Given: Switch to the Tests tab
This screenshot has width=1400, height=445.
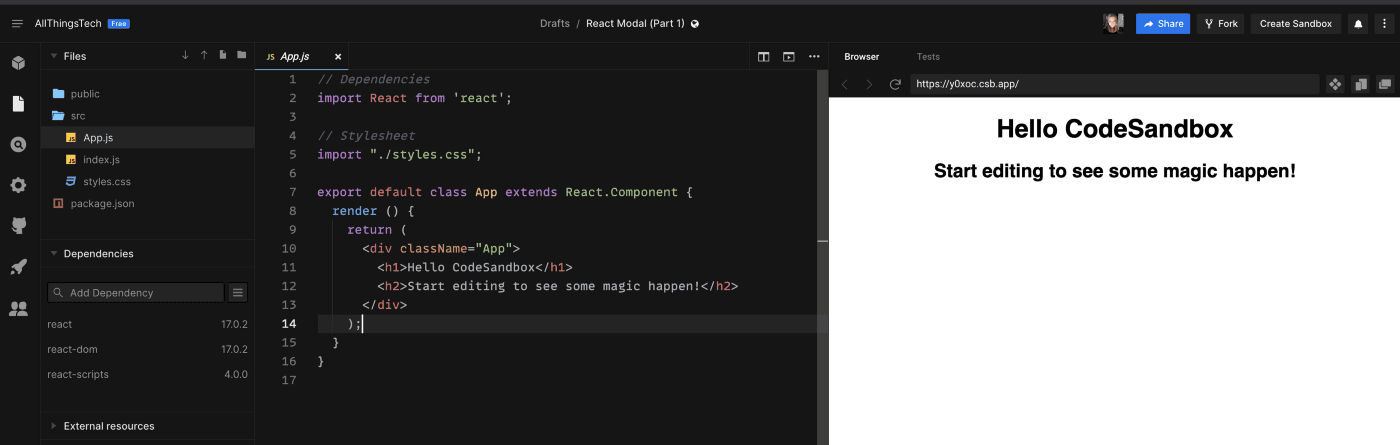Looking at the screenshot, I should click(x=928, y=57).
